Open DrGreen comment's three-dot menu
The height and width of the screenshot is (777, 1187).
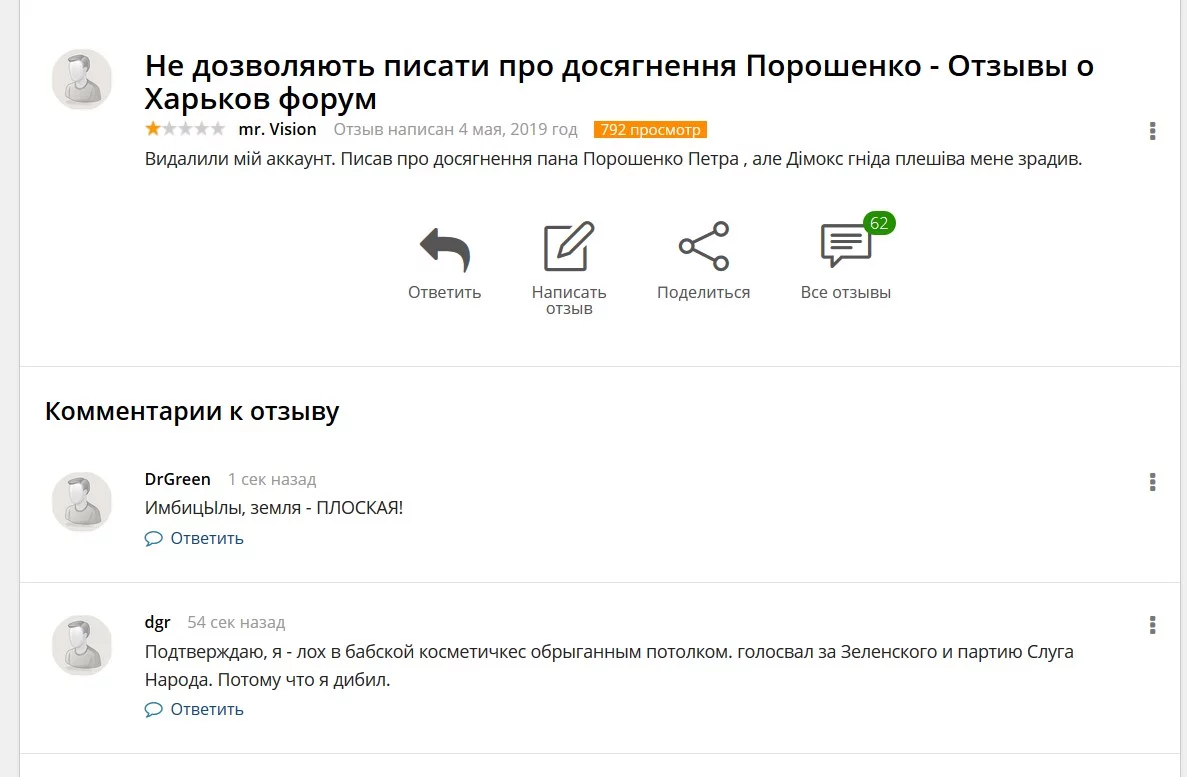[1152, 482]
